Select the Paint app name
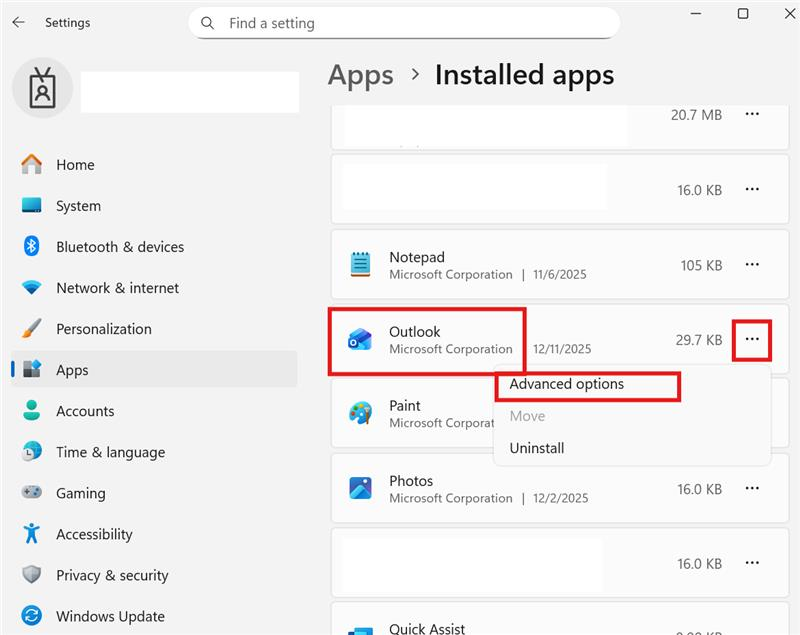The image size is (800, 635). coord(405,406)
